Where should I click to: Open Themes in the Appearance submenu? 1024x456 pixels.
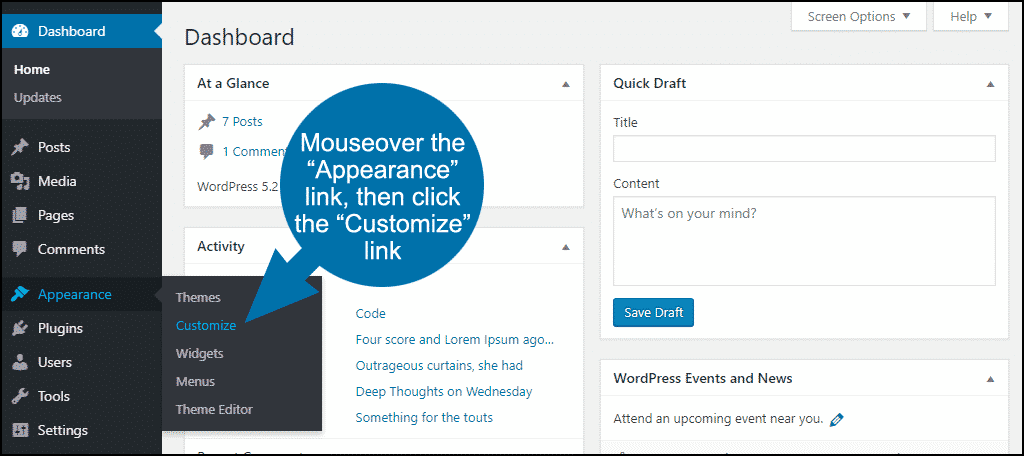tap(198, 297)
